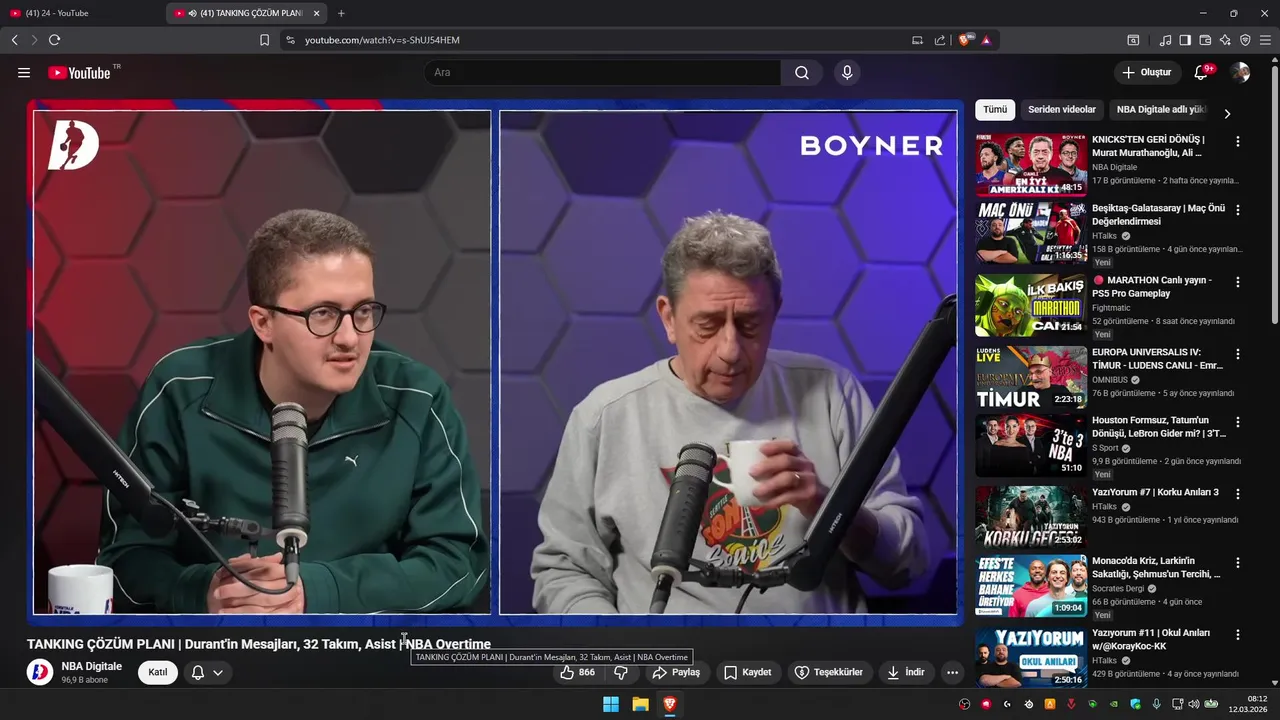Click the search magnifier button
This screenshot has width=1280, height=720.
click(x=802, y=72)
